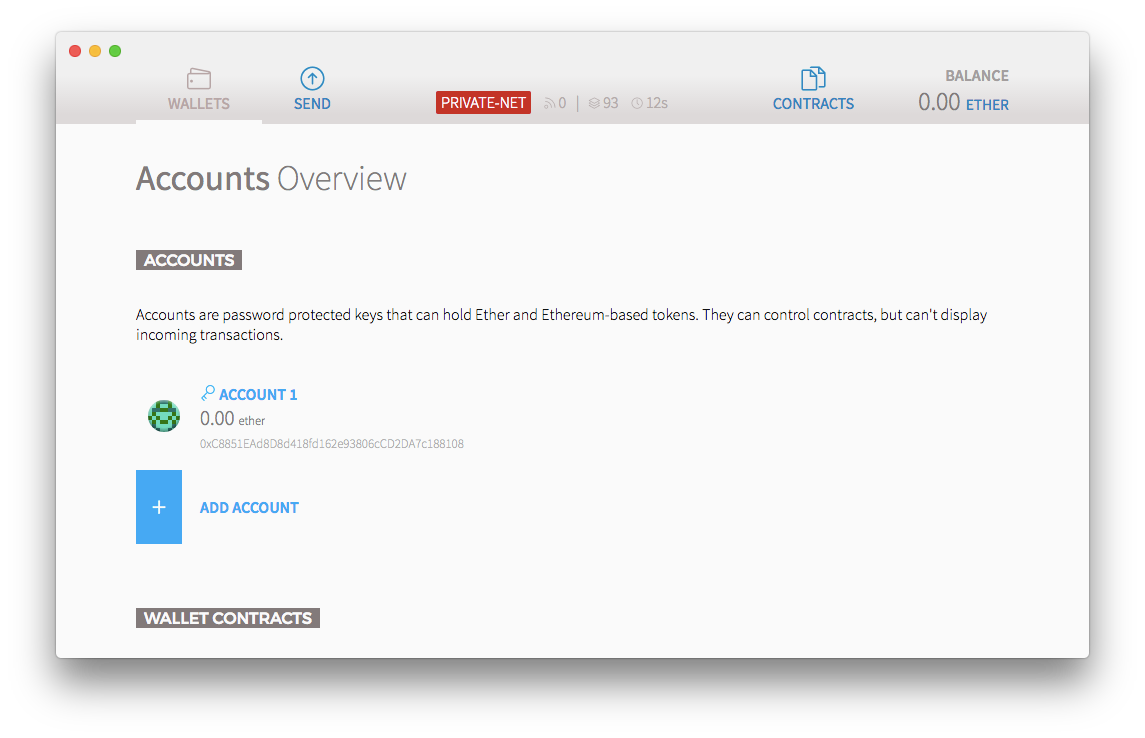
Task: Select Account 1's 0xC8851 address
Action: [331, 443]
